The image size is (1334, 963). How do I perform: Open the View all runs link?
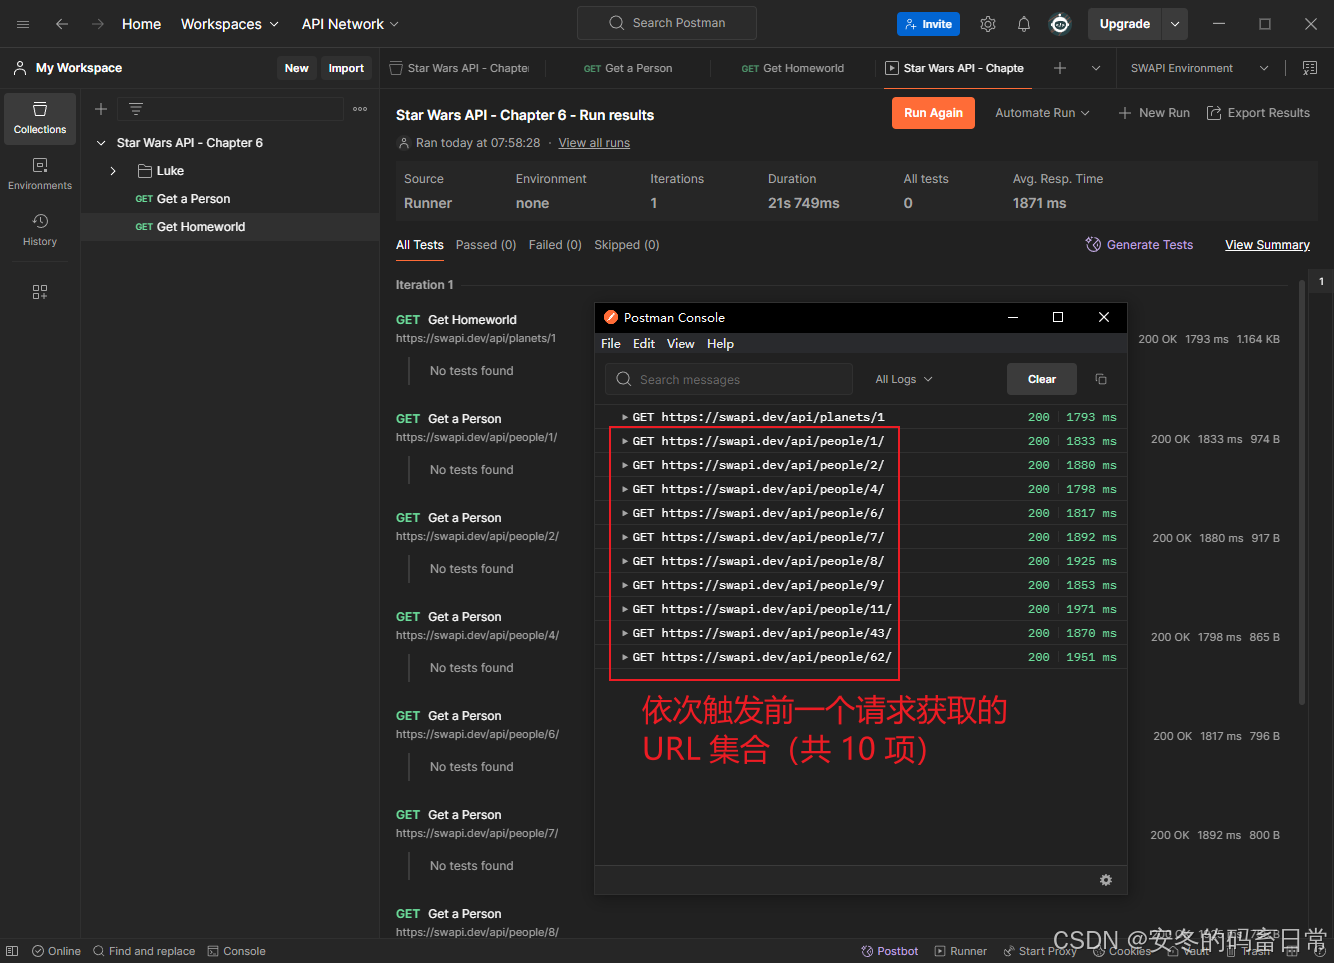pos(594,143)
